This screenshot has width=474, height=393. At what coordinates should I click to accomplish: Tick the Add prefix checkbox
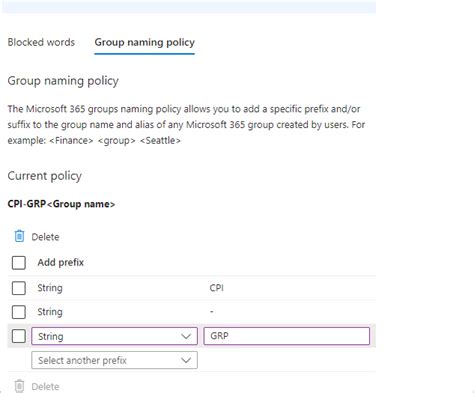(19, 263)
